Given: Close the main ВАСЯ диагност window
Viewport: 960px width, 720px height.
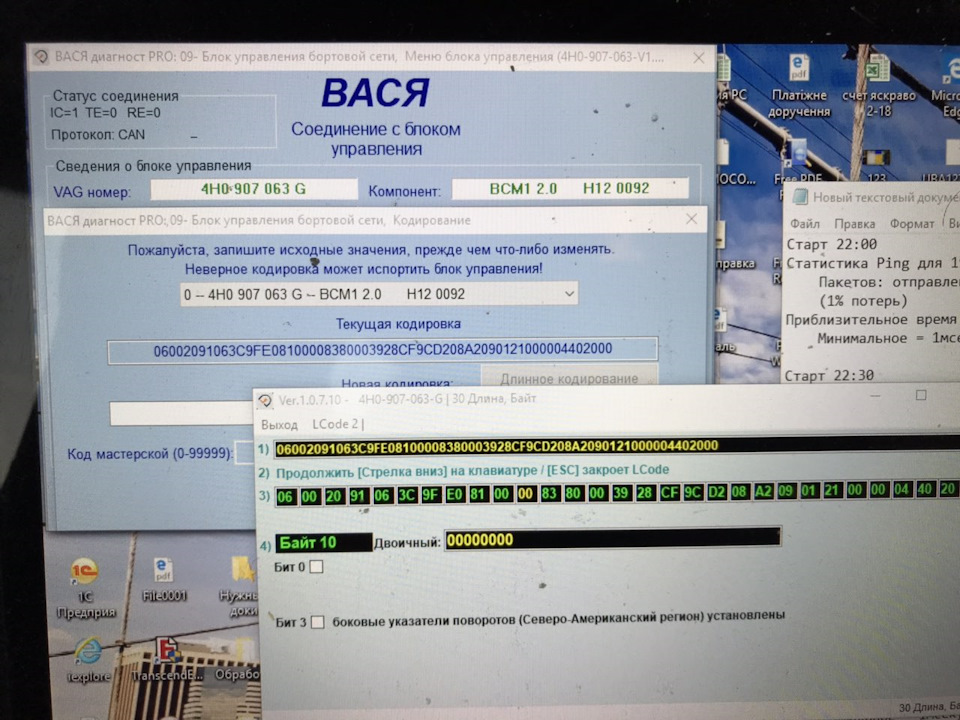Looking at the screenshot, I should [x=699, y=58].
